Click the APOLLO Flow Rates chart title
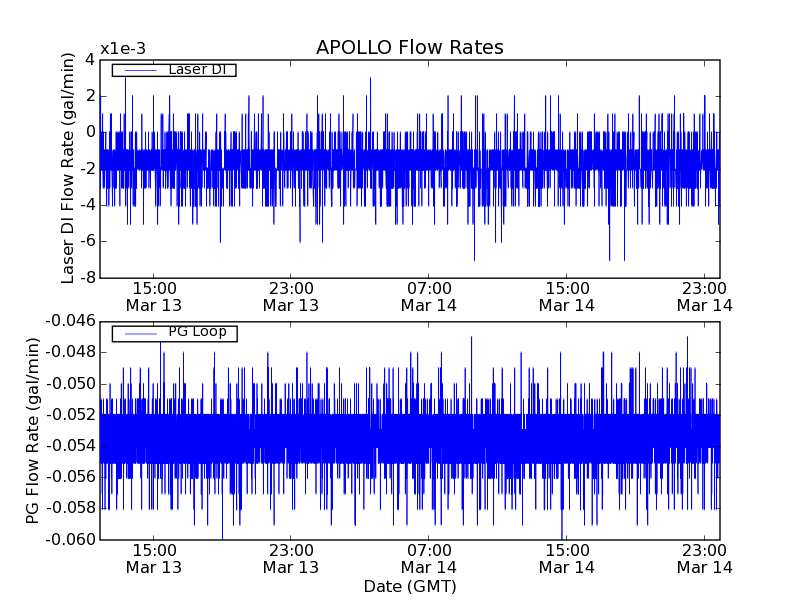Screen dimensions: 800x600 click(409, 48)
